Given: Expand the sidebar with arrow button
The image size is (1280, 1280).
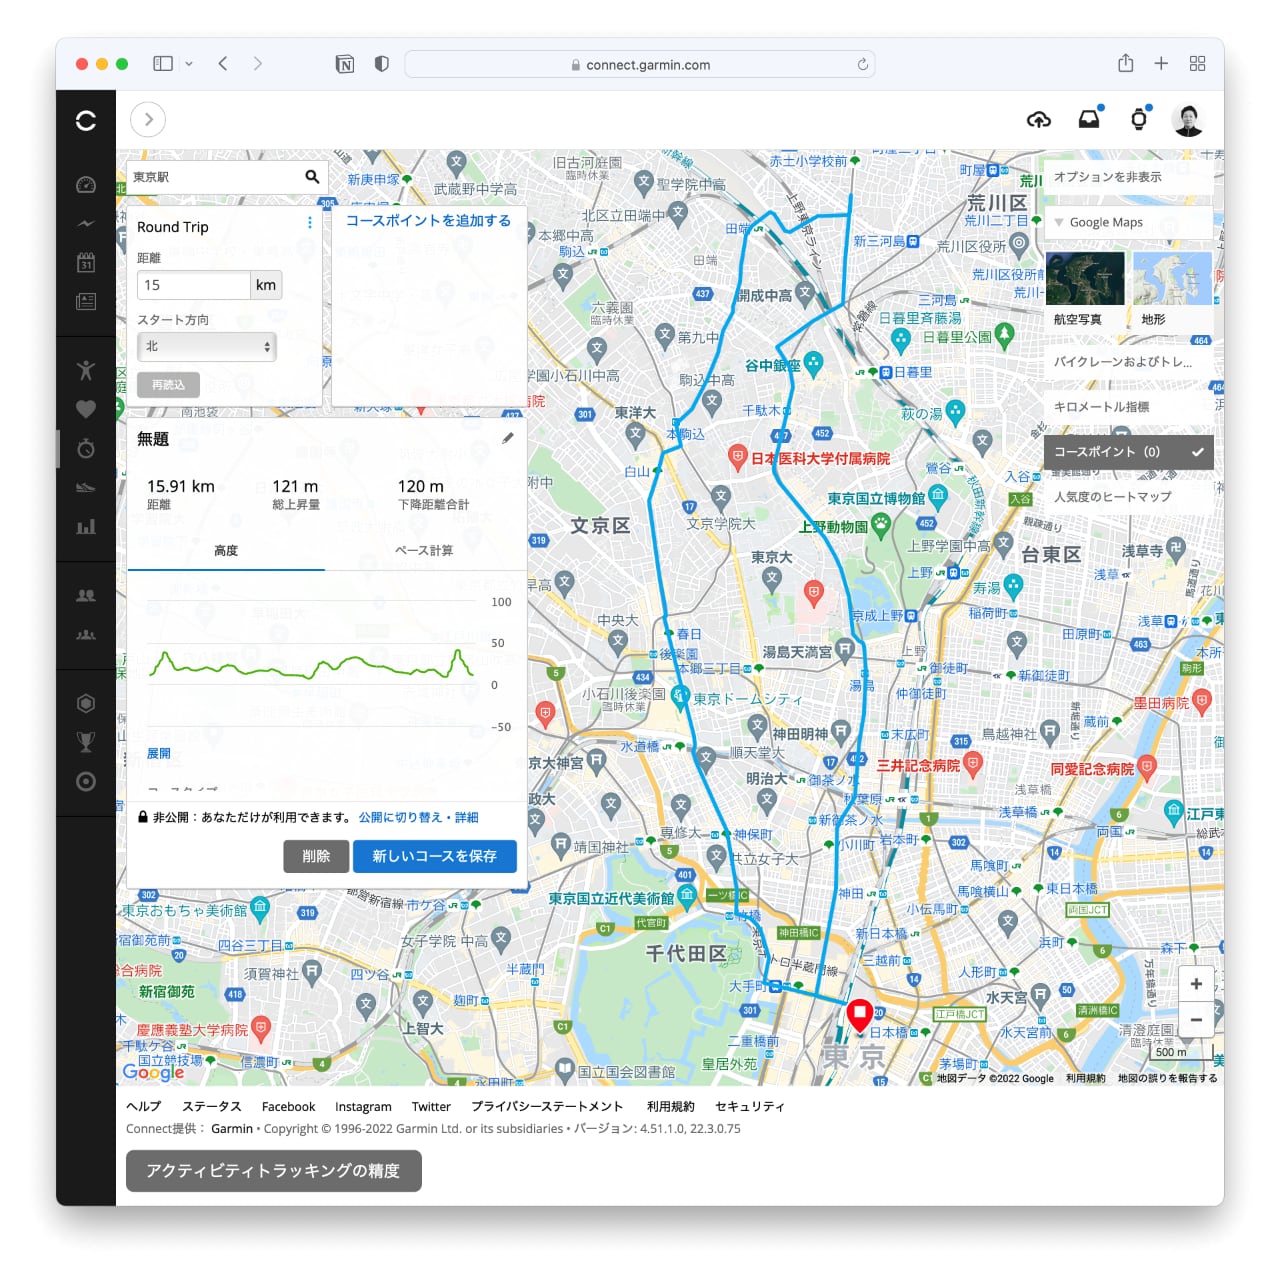Looking at the screenshot, I should pyautogui.click(x=148, y=120).
